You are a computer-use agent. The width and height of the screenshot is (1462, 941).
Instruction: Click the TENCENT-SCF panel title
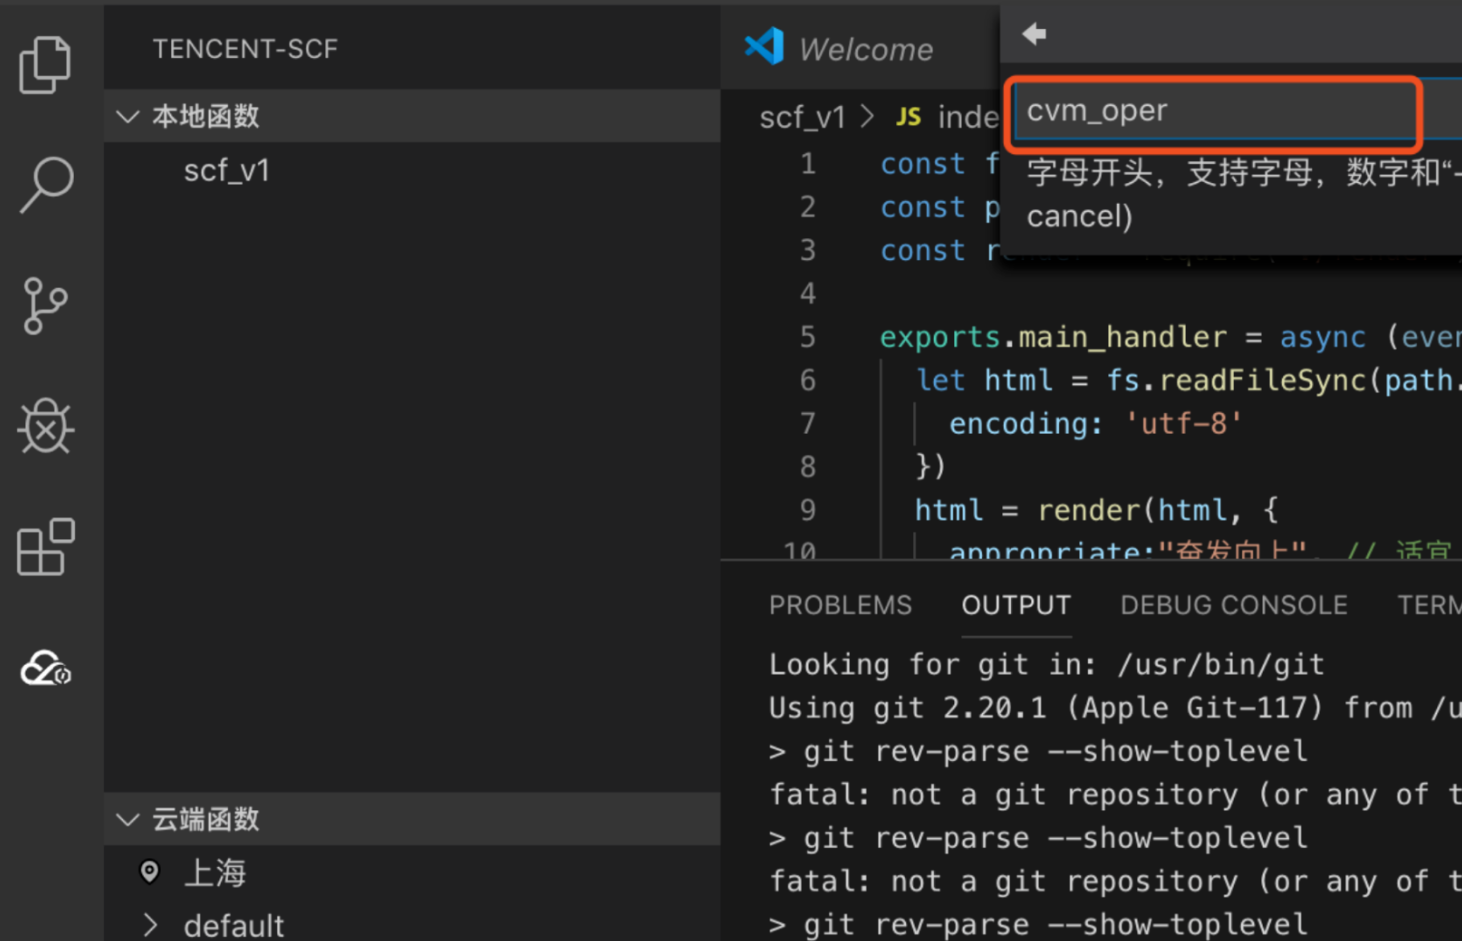point(245,49)
